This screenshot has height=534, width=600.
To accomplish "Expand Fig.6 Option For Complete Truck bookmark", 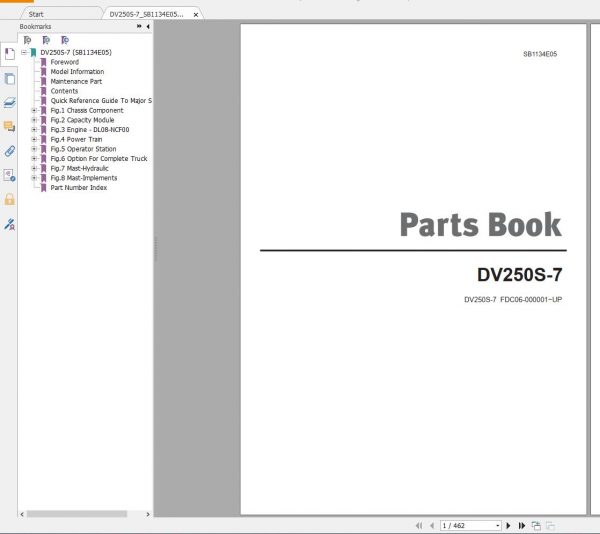I will coord(34,158).
